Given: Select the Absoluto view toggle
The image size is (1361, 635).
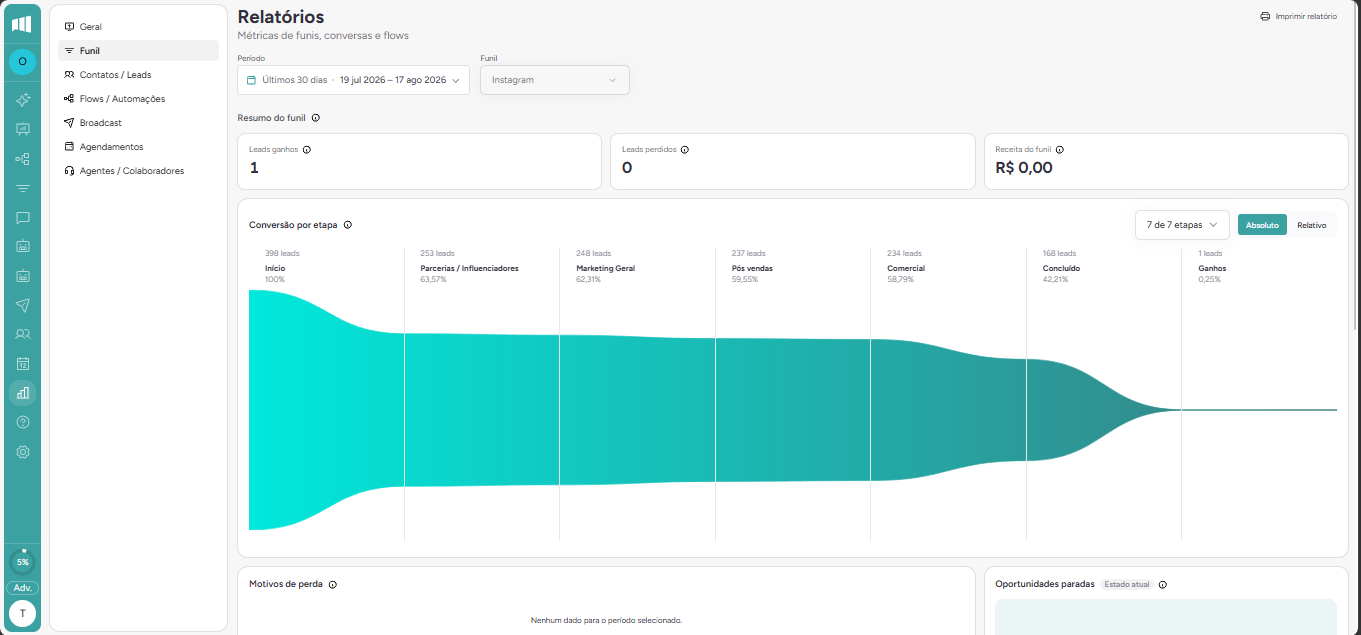Looking at the screenshot, I should point(1262,225).
